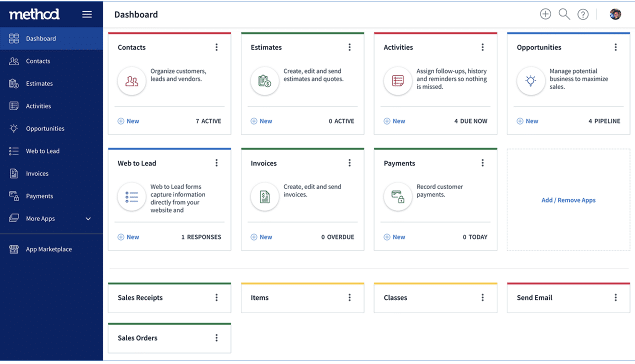The width and height of the screenshot is (635, 364).
Task: Click New on the Activities card
Action: 394,121
